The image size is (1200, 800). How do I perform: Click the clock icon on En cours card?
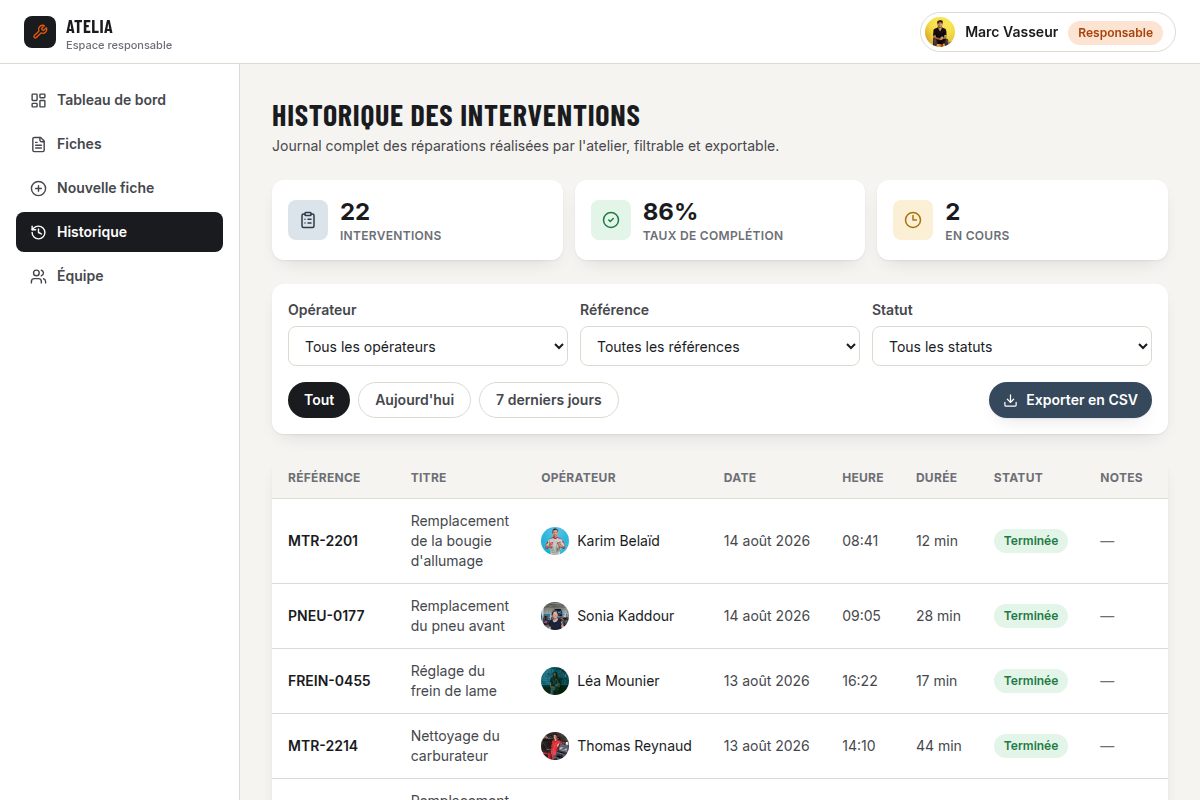pos(913,220)
